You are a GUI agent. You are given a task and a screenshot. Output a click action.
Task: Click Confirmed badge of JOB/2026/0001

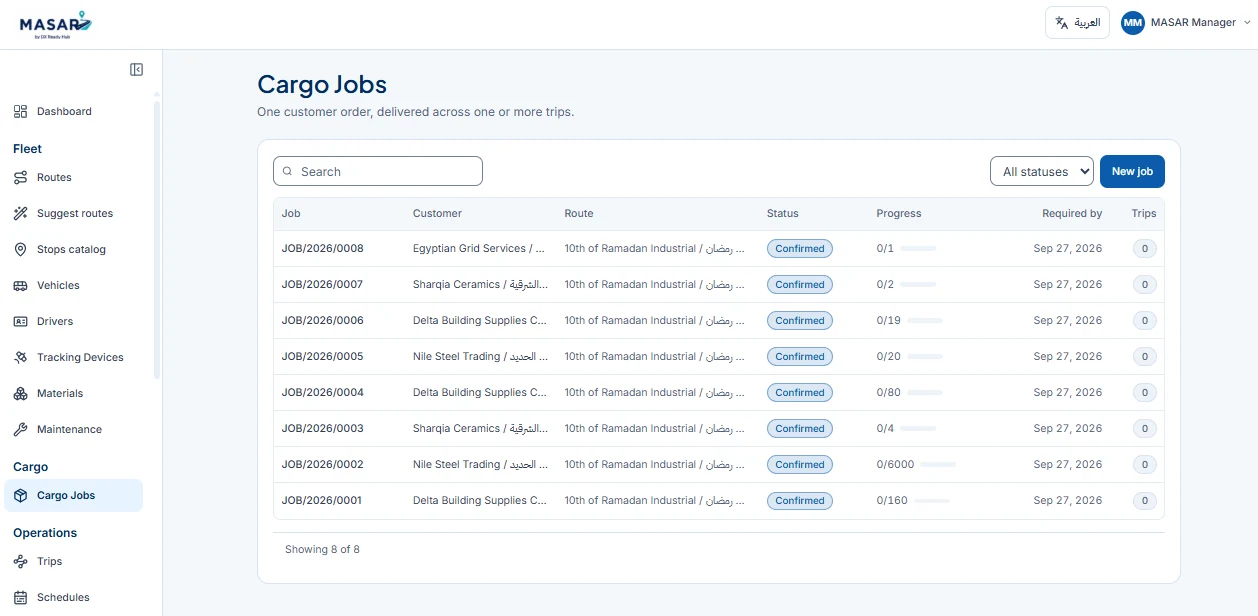point(800,501)
